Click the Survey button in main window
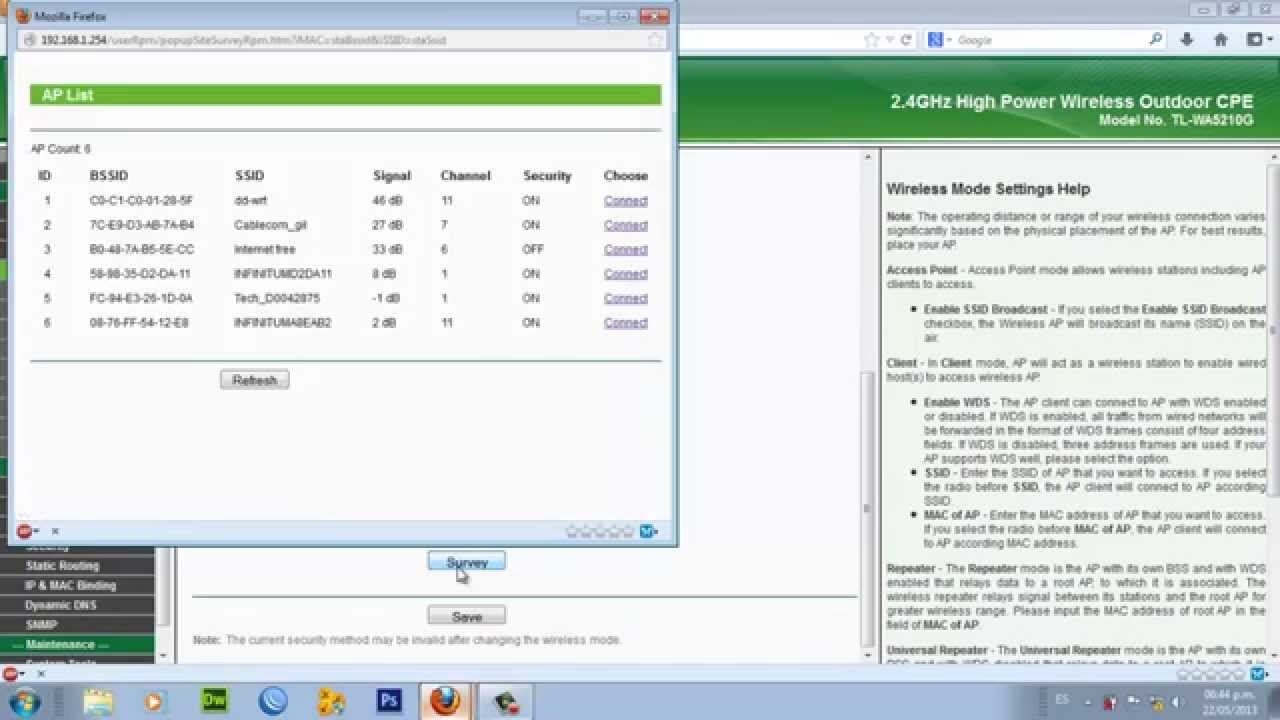Image resolution: width=1280 pixels, height=720 pixels. [466, 562]
